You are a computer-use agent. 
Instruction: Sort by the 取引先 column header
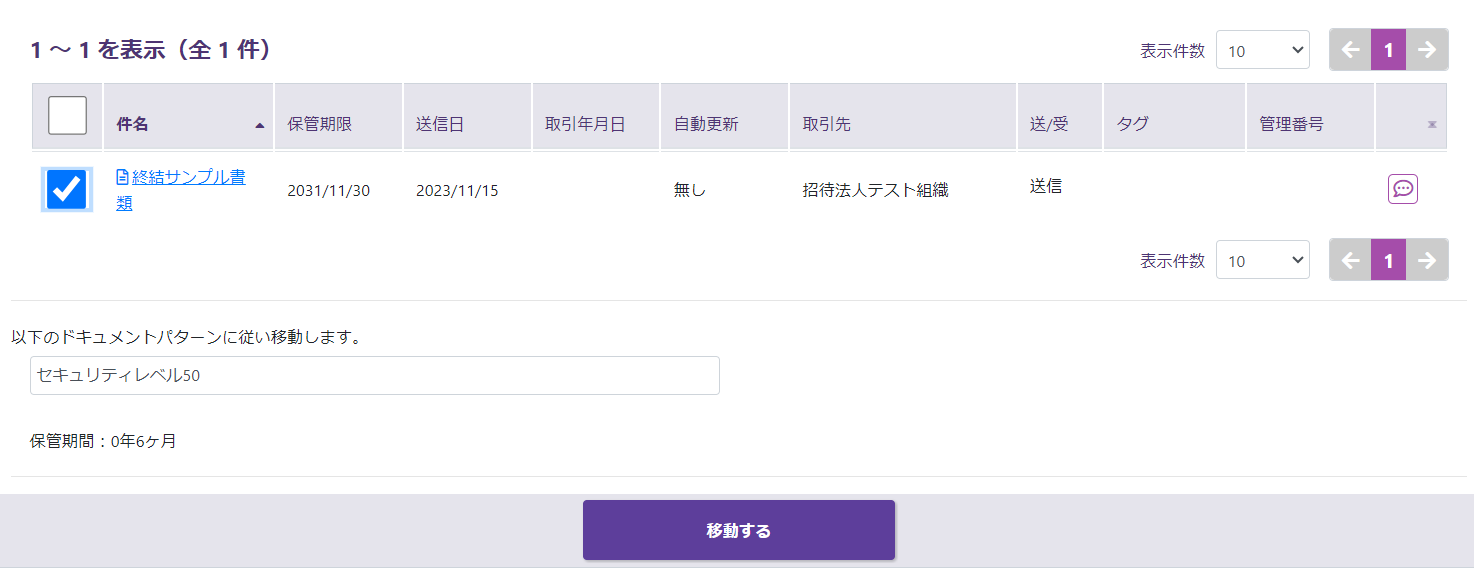(826, 124)
